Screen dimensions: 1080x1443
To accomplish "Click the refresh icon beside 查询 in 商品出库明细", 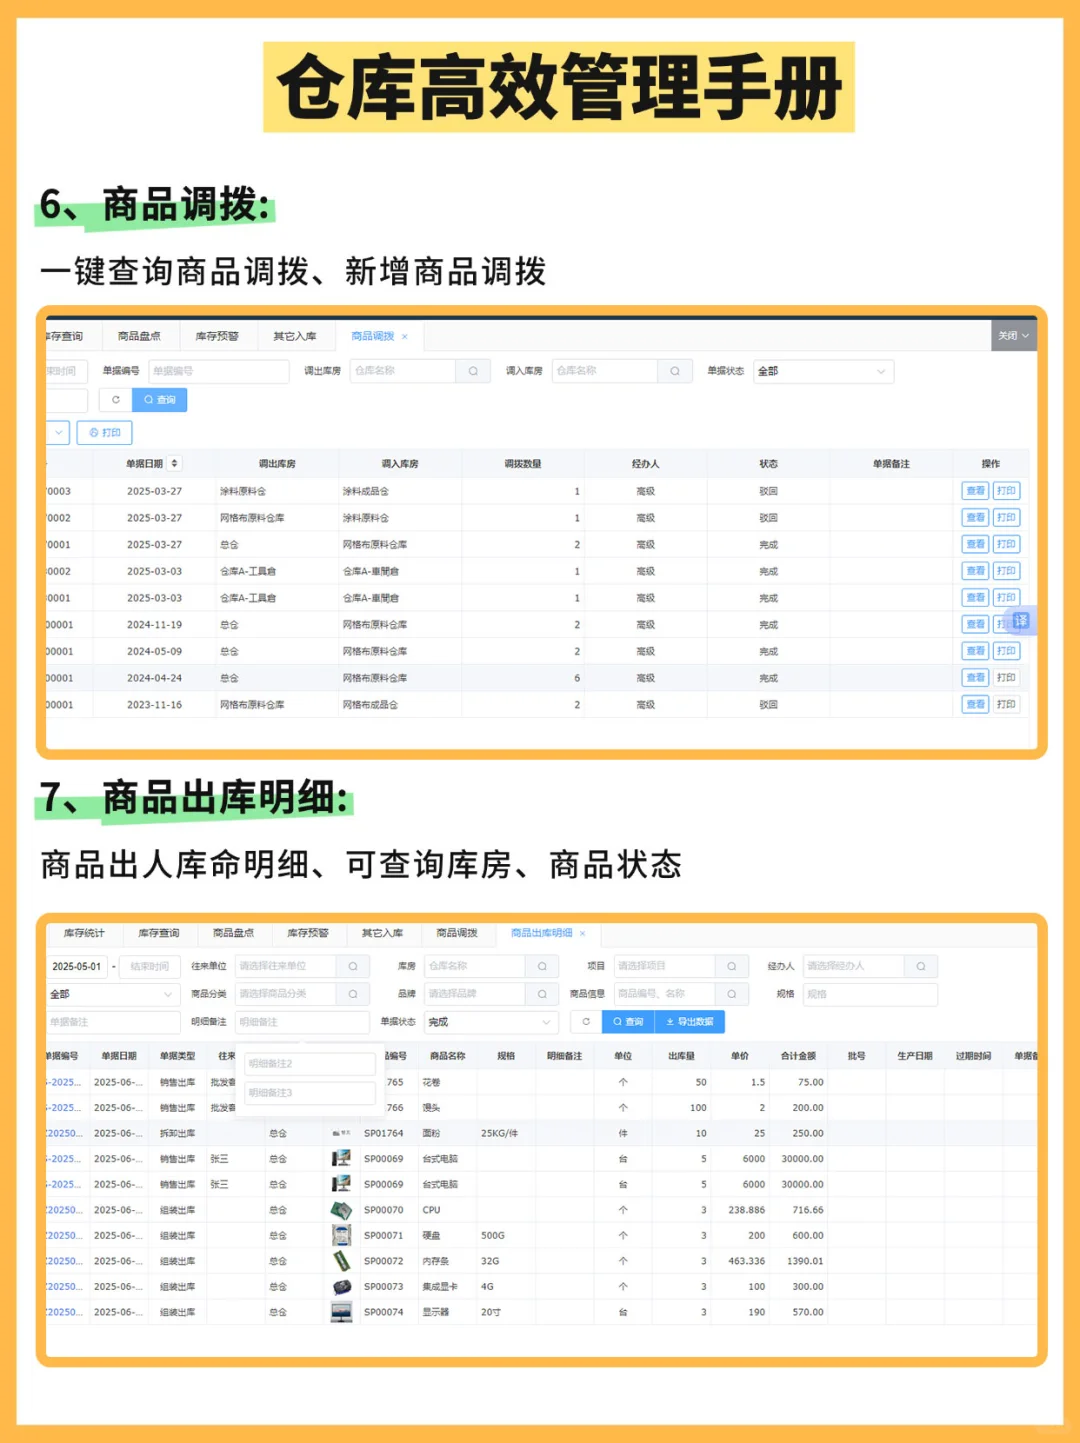I will 585,1021.
